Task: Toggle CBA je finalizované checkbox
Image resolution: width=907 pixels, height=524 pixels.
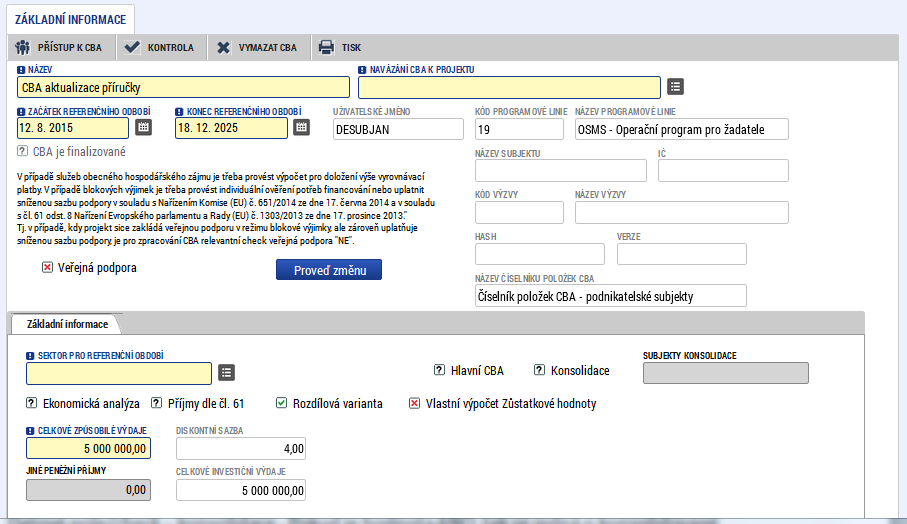Action: [22, 151]
